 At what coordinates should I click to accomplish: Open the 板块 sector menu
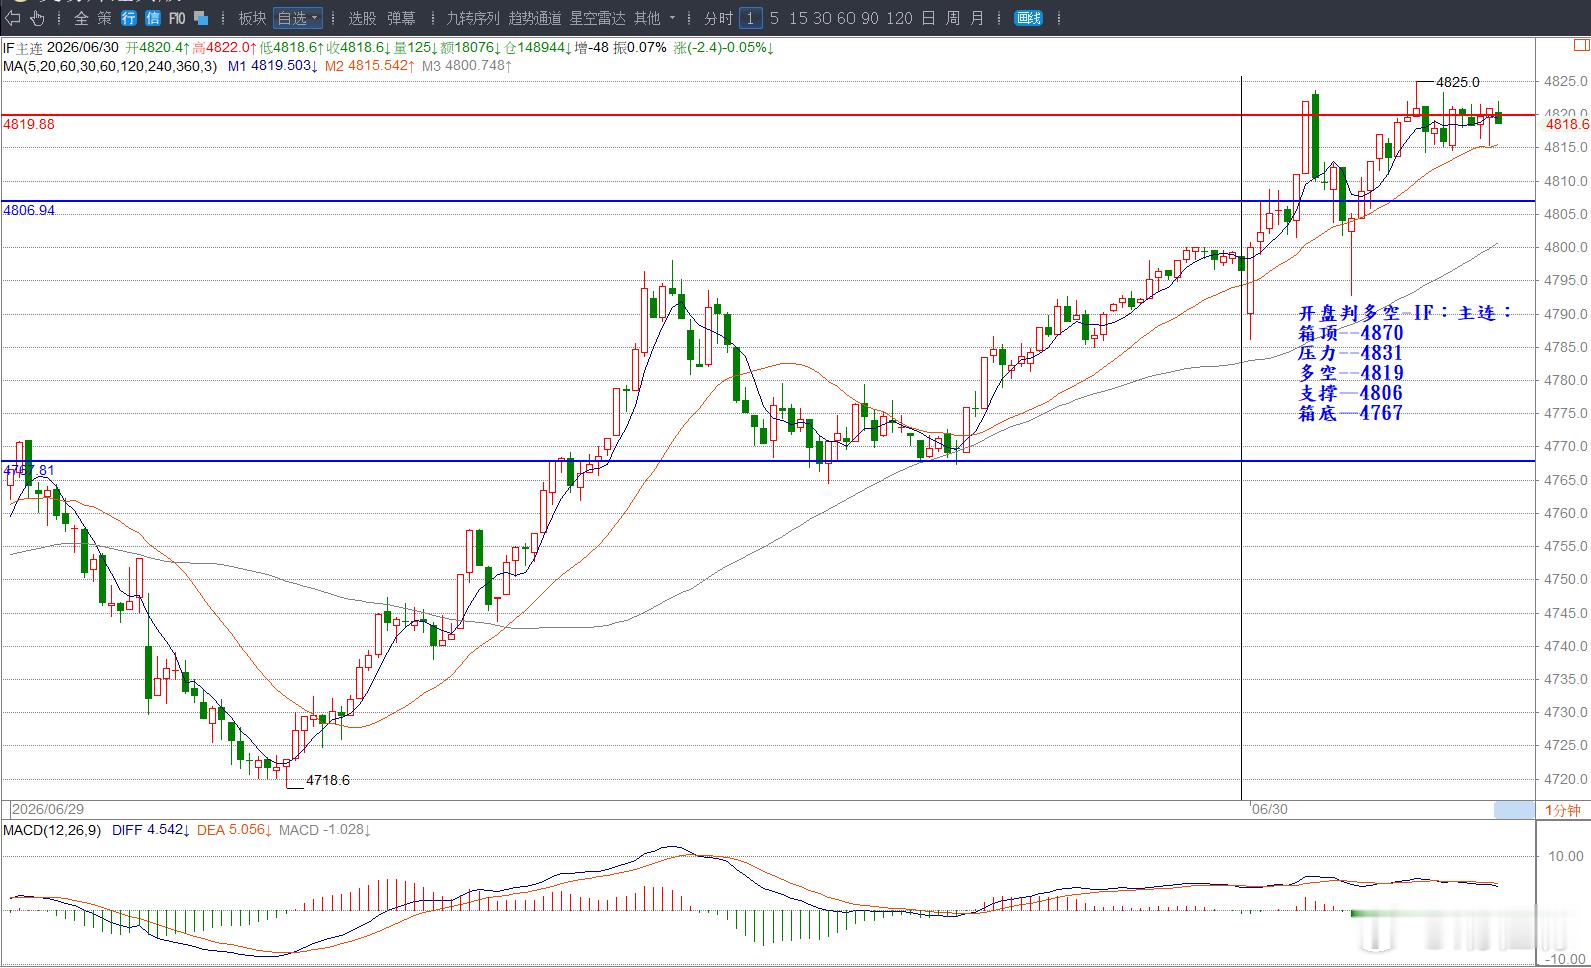[252, 18]
